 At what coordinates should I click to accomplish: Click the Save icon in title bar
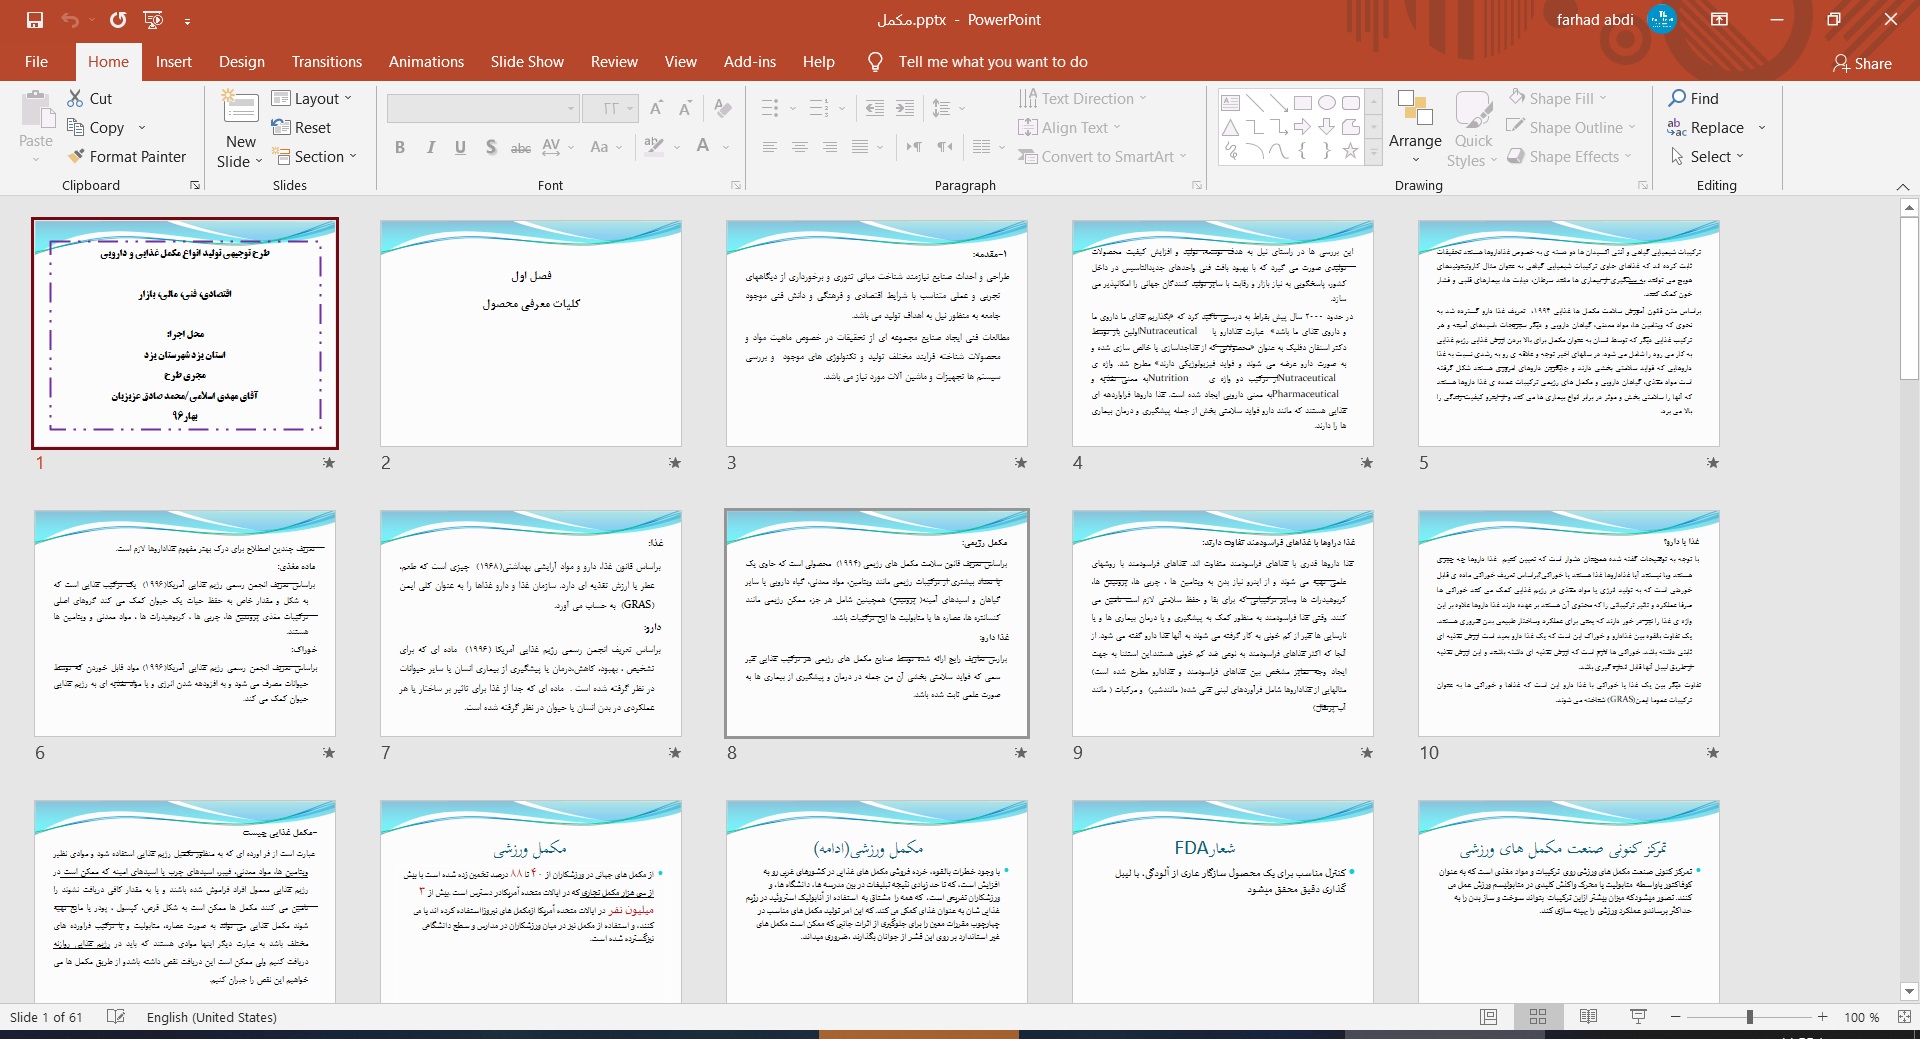point(35,20)
